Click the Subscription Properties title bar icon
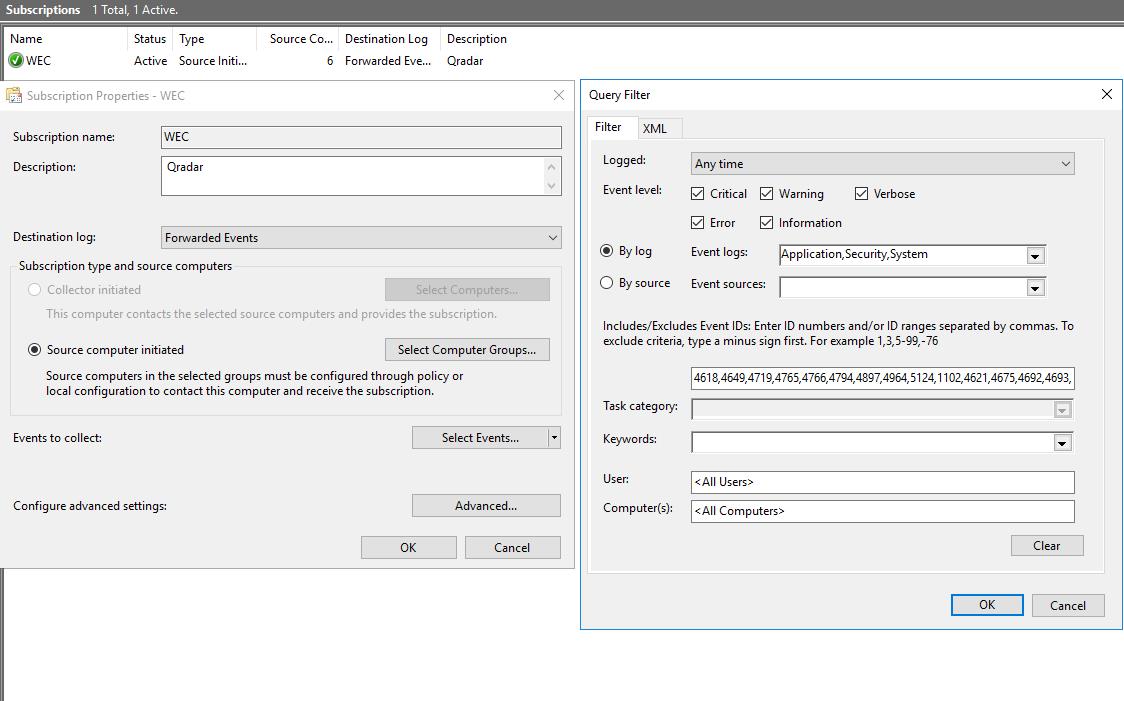This screenshot has width=1124, height=701. click(x=14, y=94)
